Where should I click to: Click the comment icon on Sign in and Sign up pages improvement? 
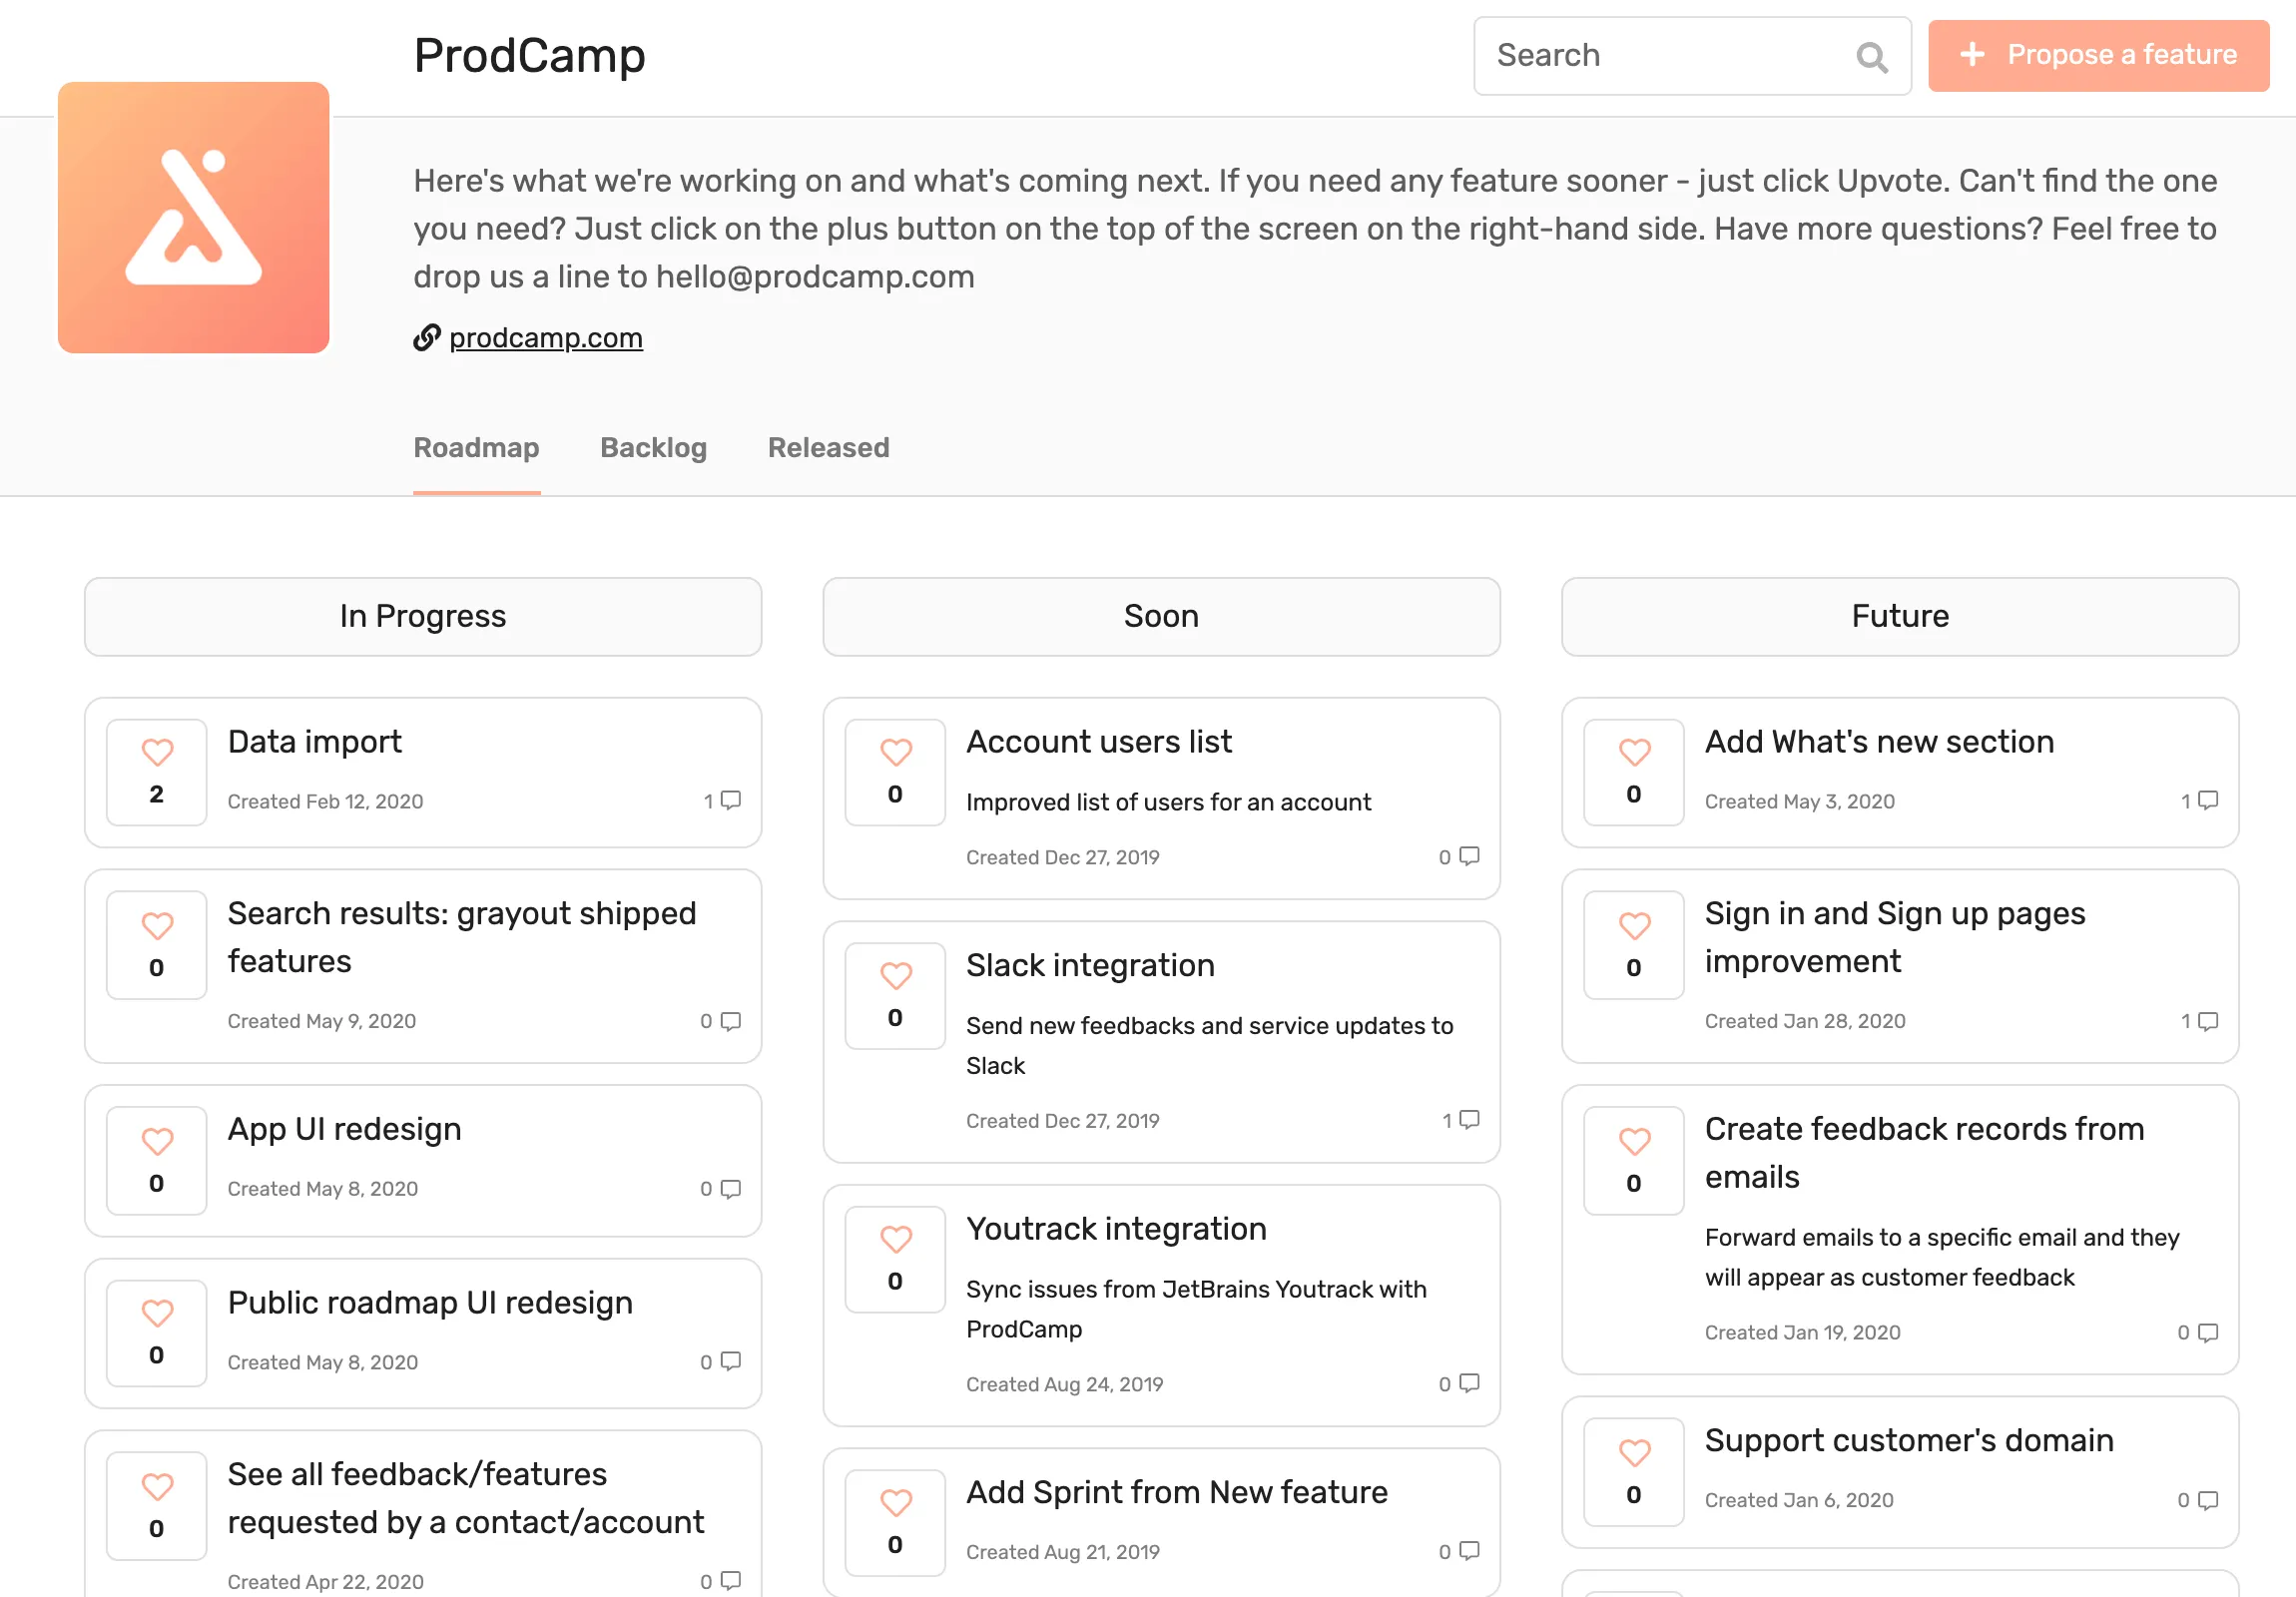click(2207, 1021)
